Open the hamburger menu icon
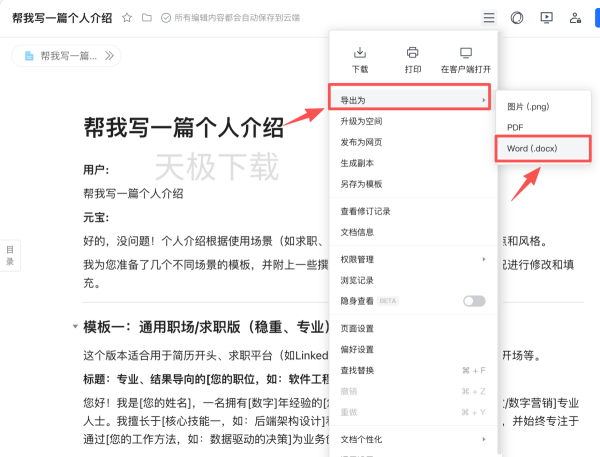The height and width of the screenshot is (457, 600). coord(488,18)
